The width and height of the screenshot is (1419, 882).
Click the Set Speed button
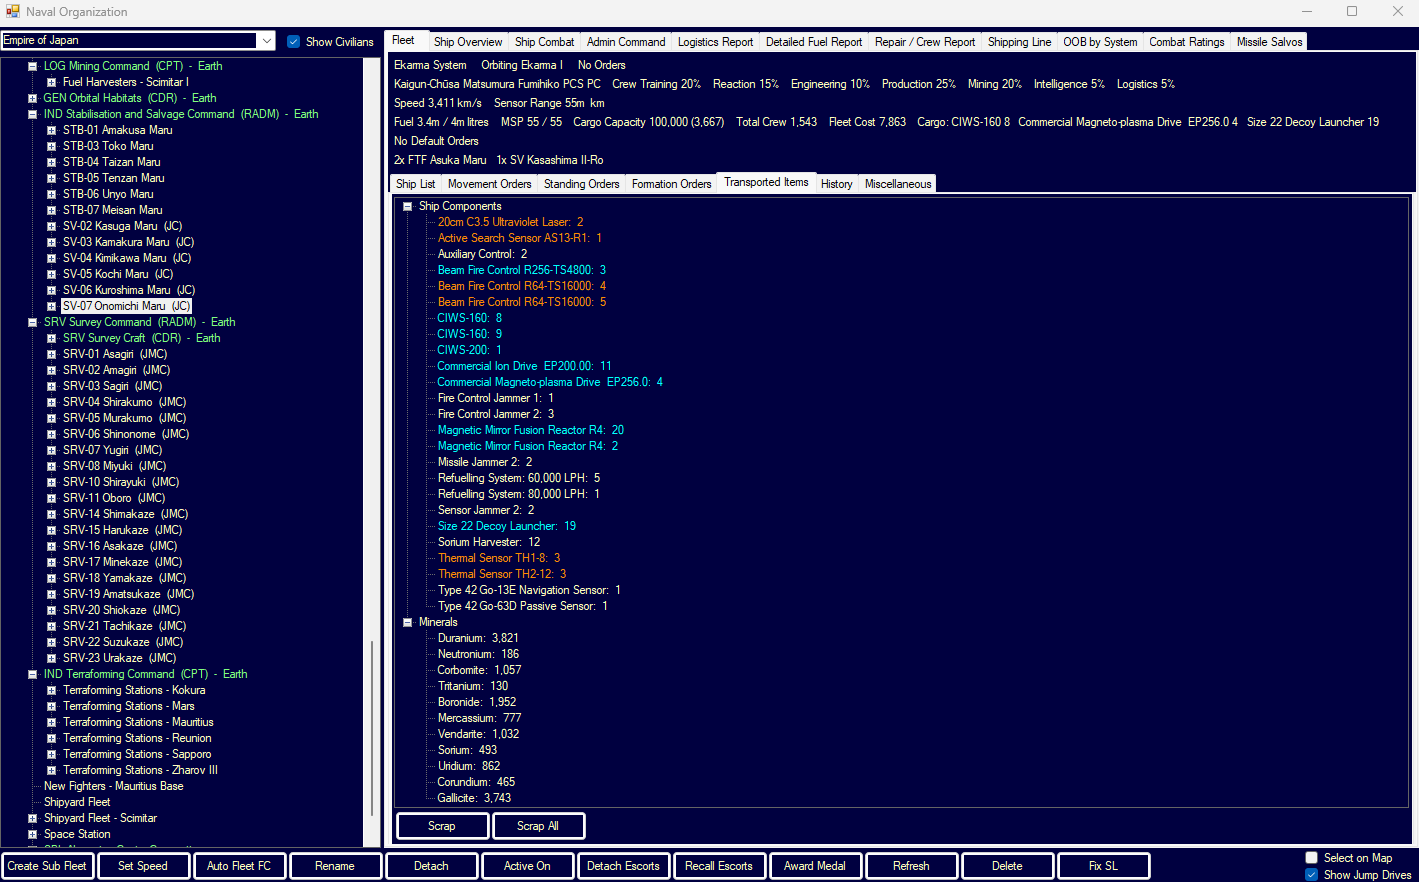pos(143,866)
